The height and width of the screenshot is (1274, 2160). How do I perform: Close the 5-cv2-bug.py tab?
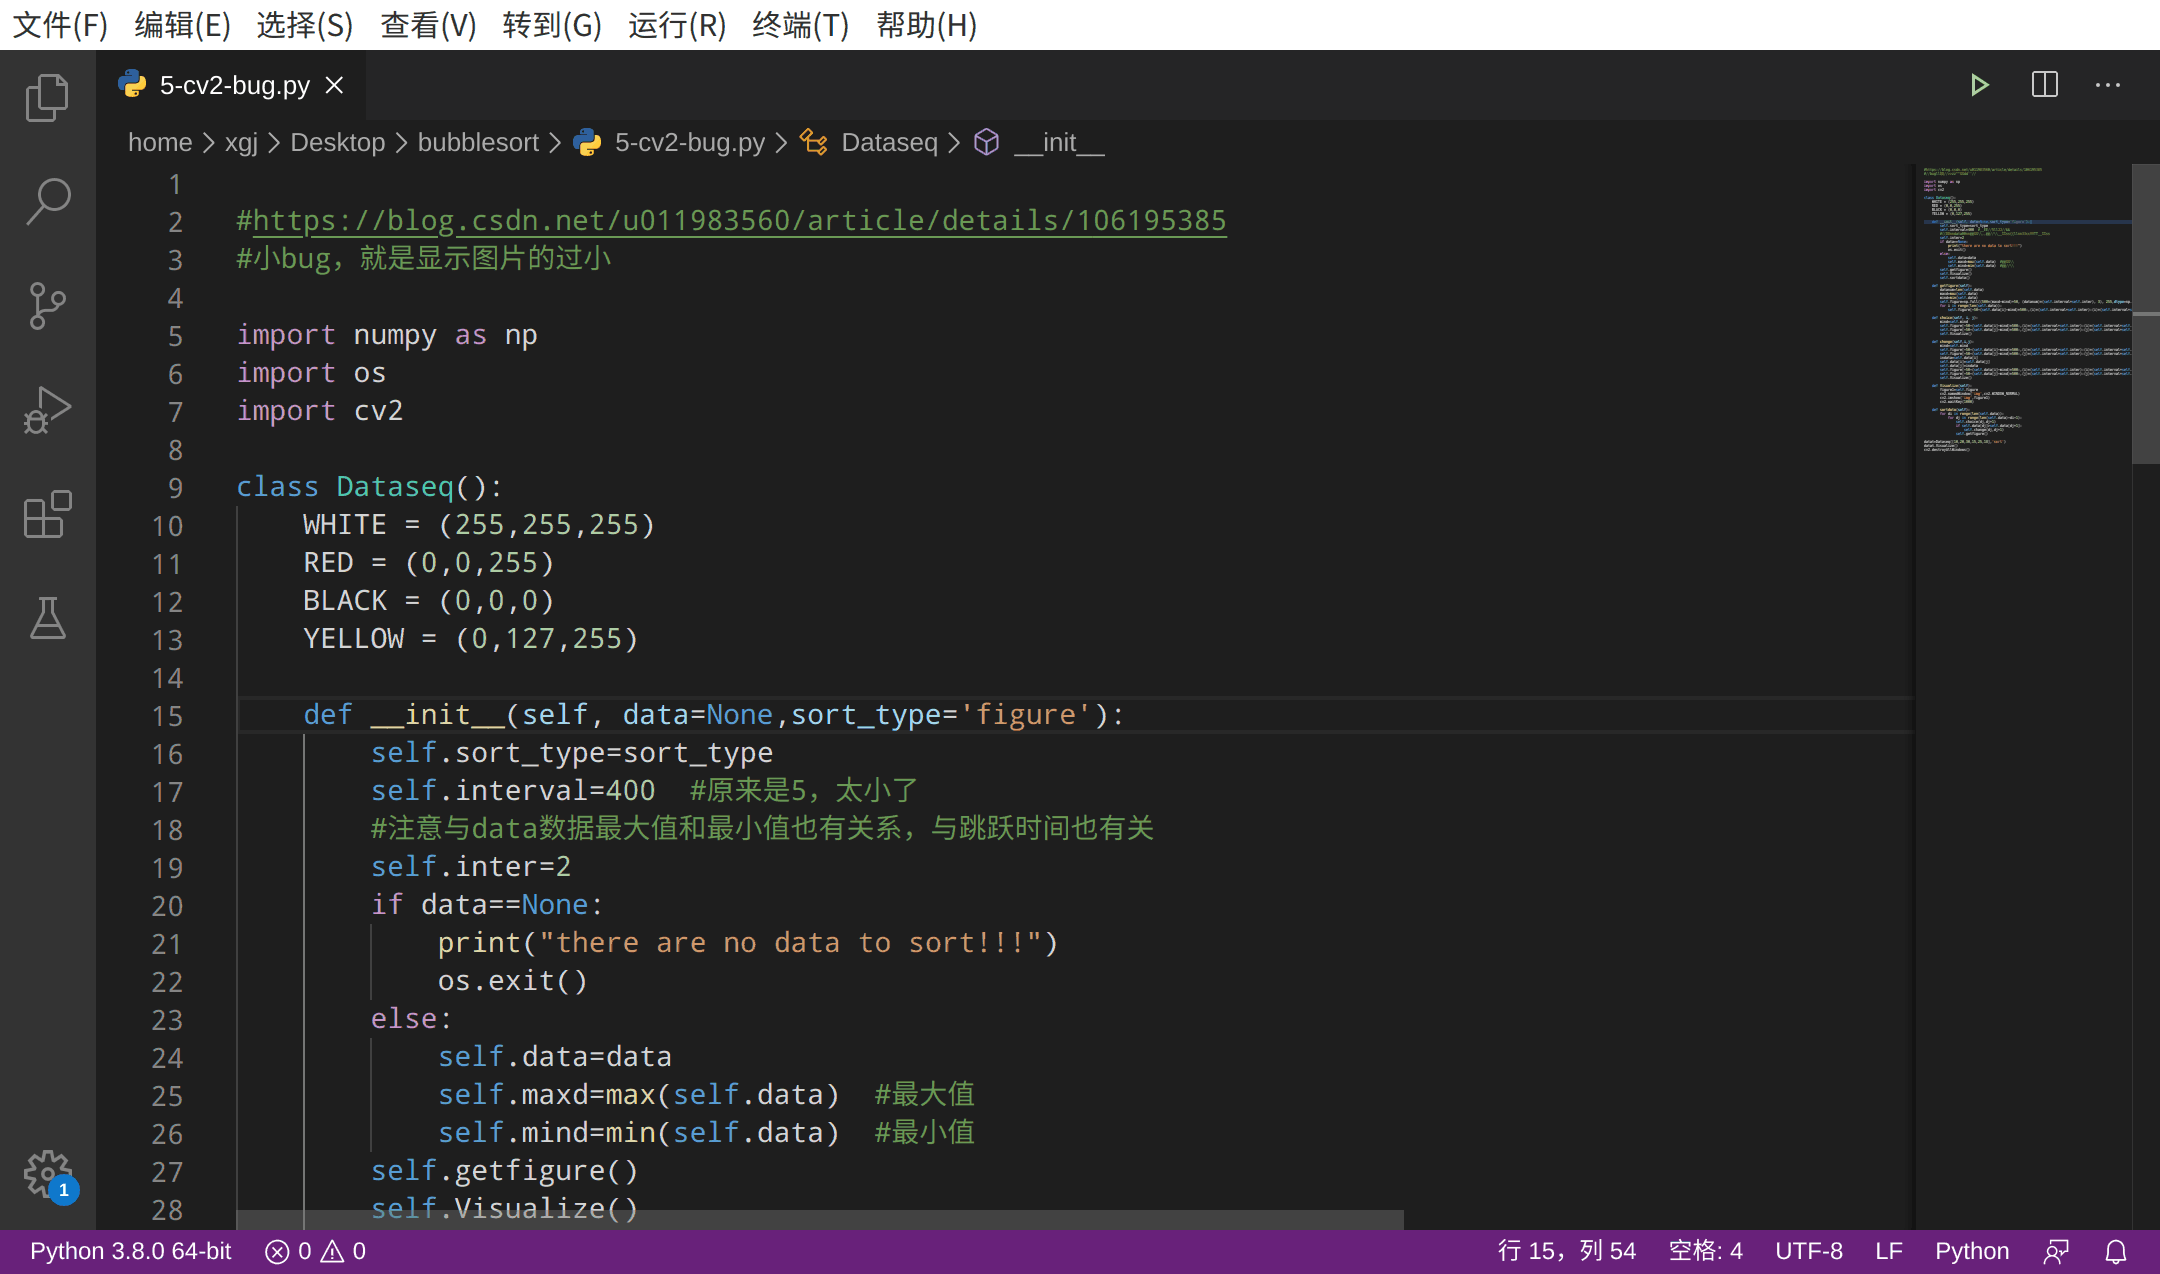(334, 85)
